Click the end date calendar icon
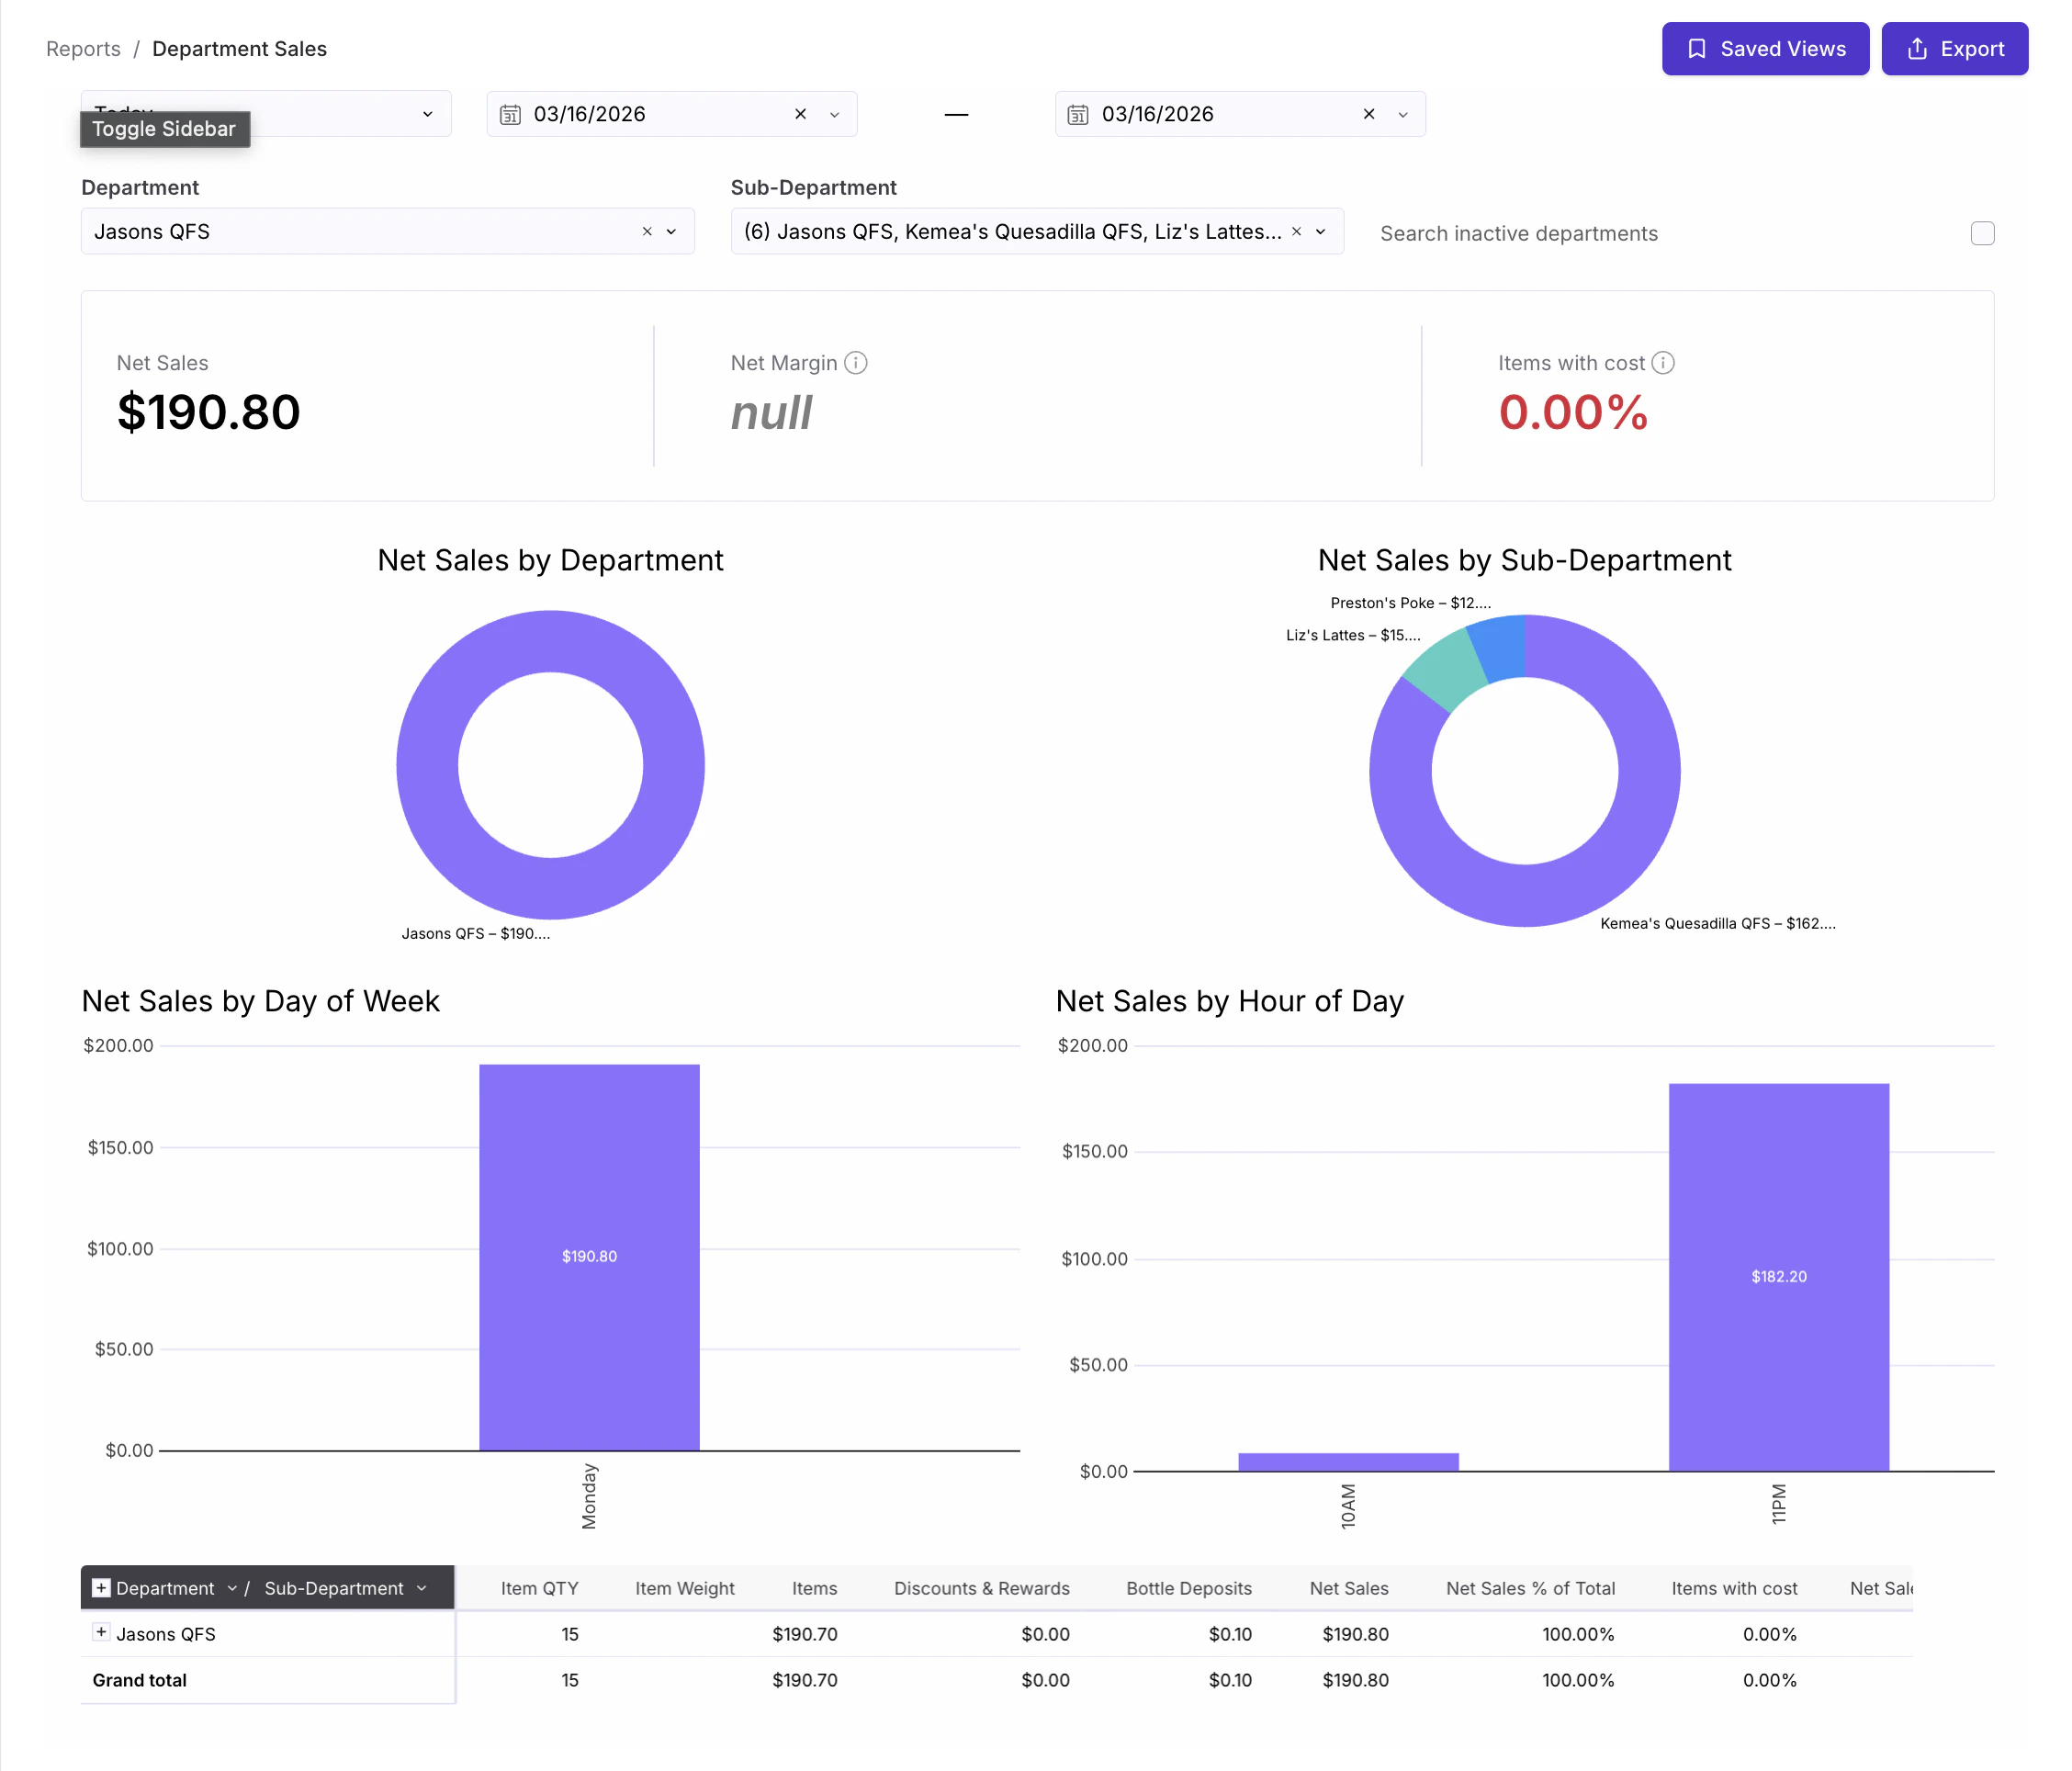2072x1771 pixels. click(1077, 115)
